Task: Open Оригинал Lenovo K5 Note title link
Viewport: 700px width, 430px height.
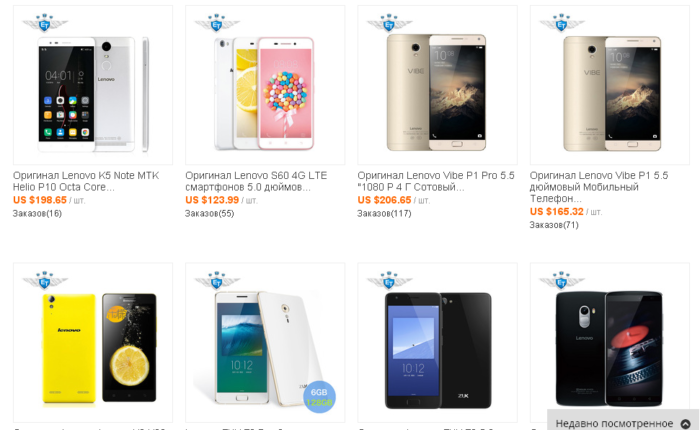Action: point(86,181)
